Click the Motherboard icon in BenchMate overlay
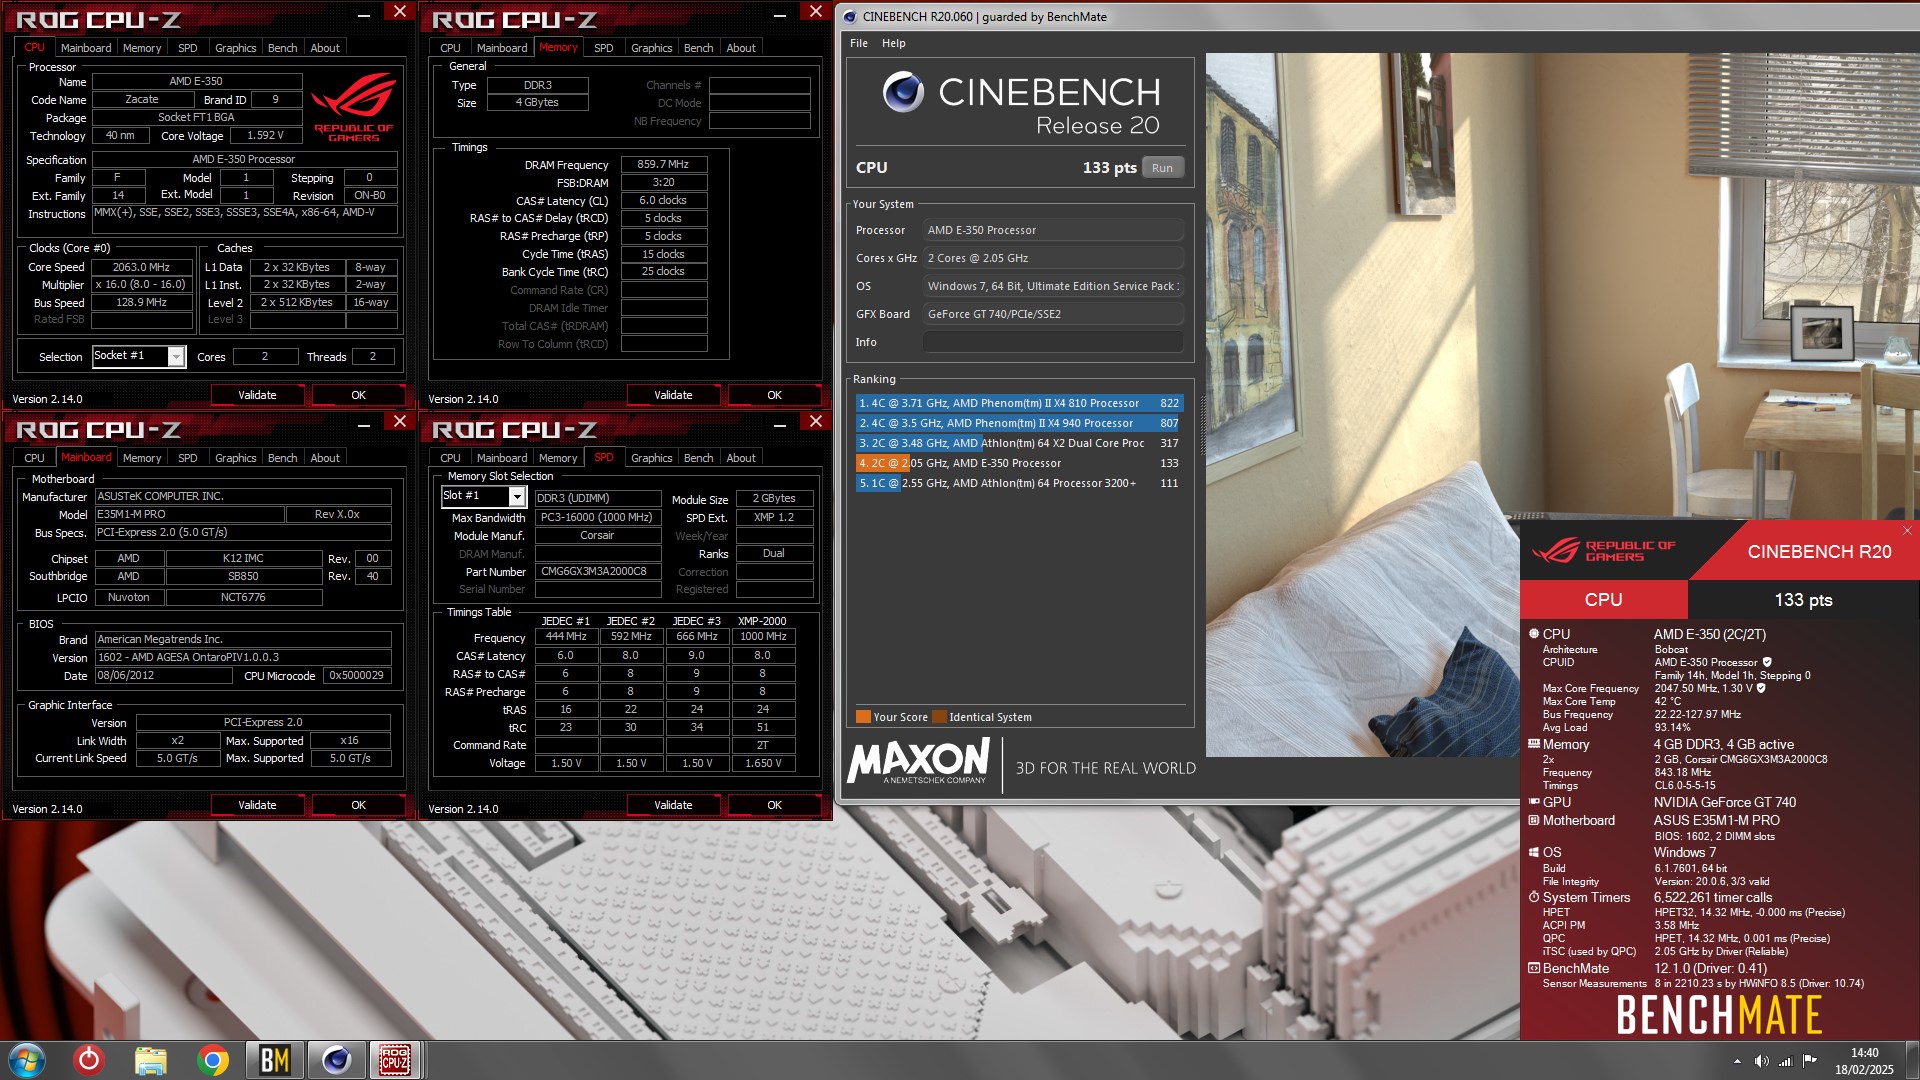The height and width of the screenshot is (1080, 1920). (x=1534, y=820)
